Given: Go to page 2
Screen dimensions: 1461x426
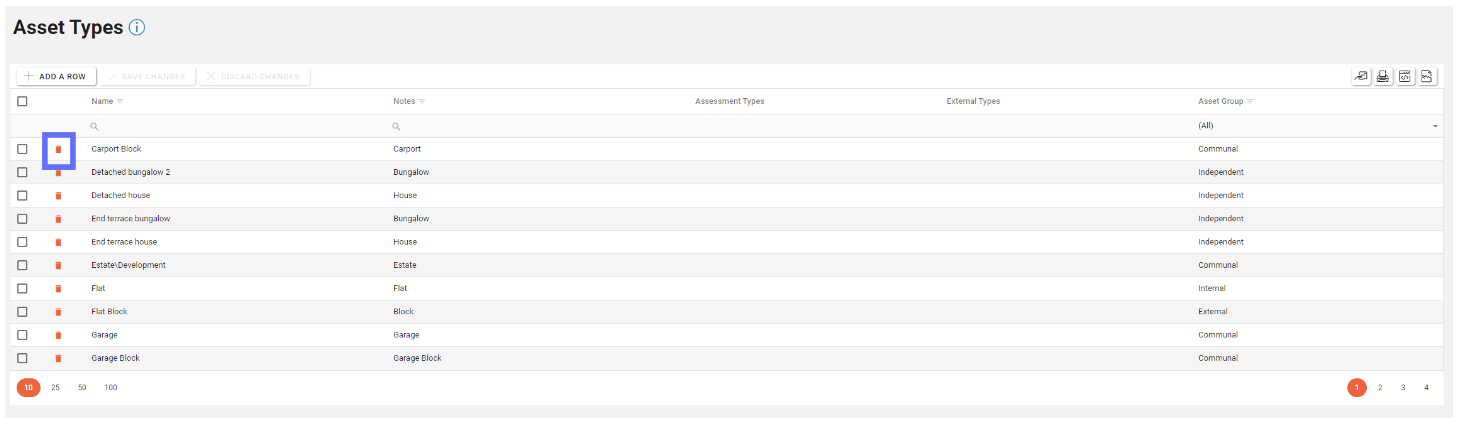Looking at the screenshot, I should pos(1380,387).
